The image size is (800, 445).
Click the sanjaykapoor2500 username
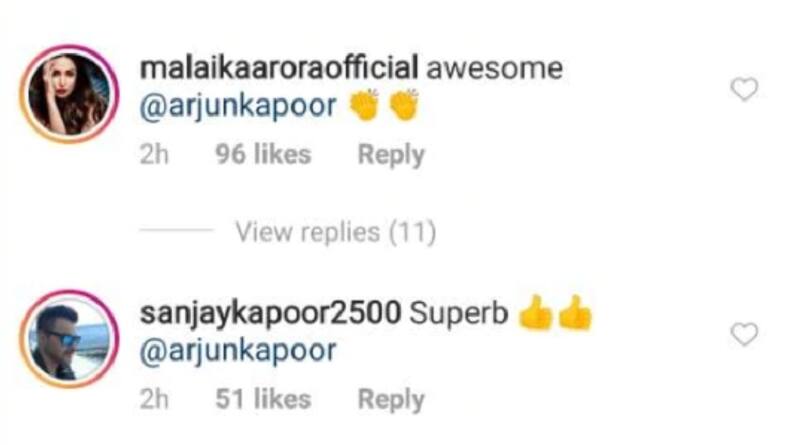[x=270, y=313]
